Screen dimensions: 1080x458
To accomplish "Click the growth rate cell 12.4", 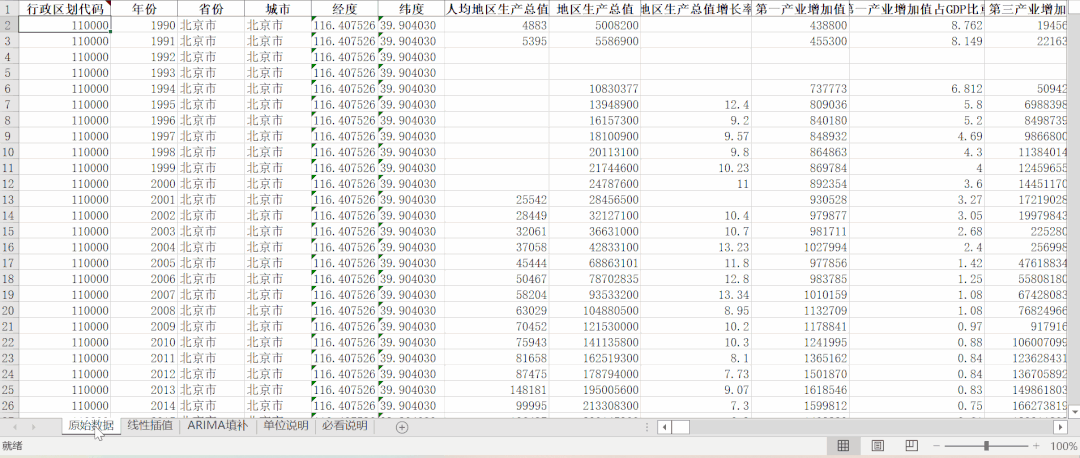I will pyautogui.click(x=696, y=105).
